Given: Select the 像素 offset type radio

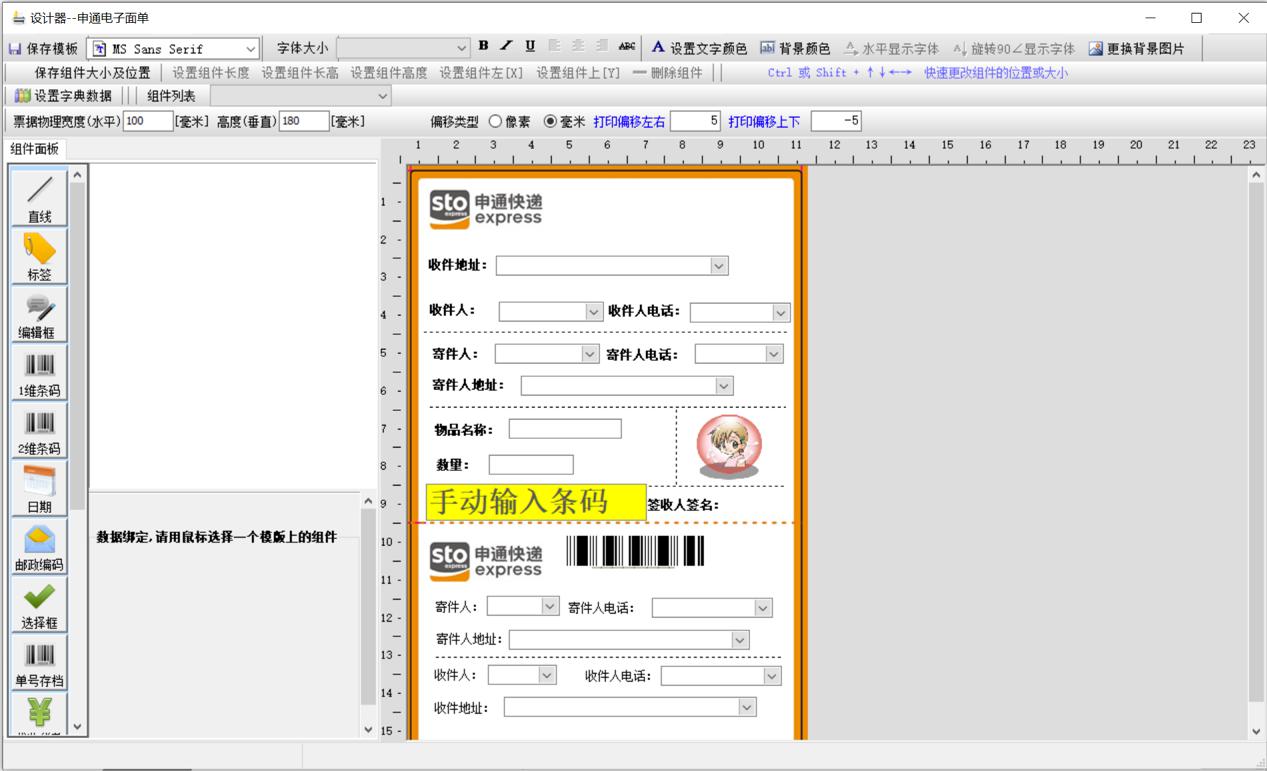Looking at the screenshot, I should pos(496,122).
